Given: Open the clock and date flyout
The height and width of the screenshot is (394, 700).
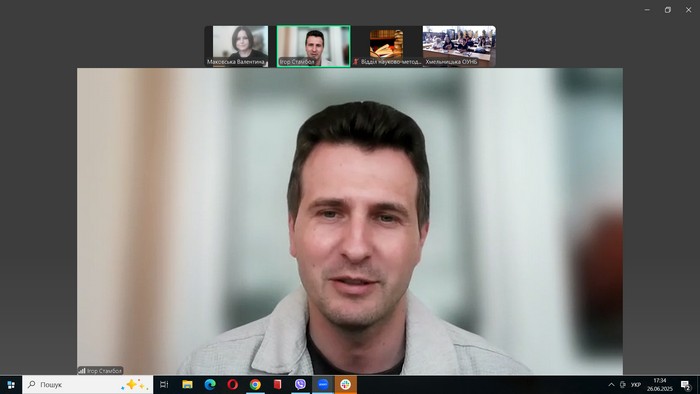Looking at the screenshot, I should coord(660,385).
